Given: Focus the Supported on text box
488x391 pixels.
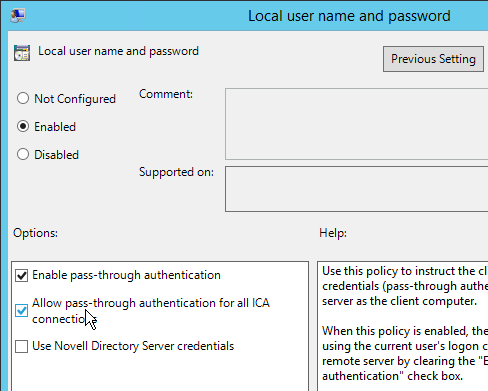Looking at the screenshot, I should pyautogui.click(x=356, y=189).
